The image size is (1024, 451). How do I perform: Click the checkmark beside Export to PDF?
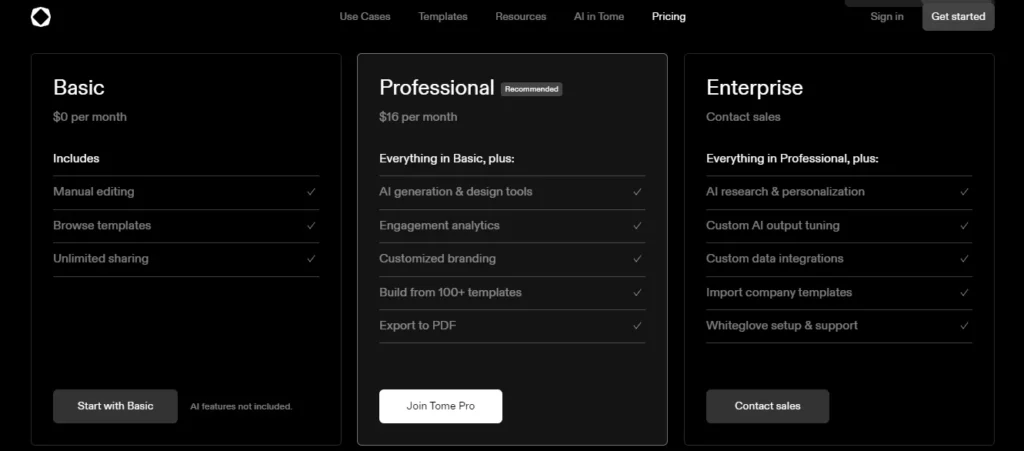637,325
